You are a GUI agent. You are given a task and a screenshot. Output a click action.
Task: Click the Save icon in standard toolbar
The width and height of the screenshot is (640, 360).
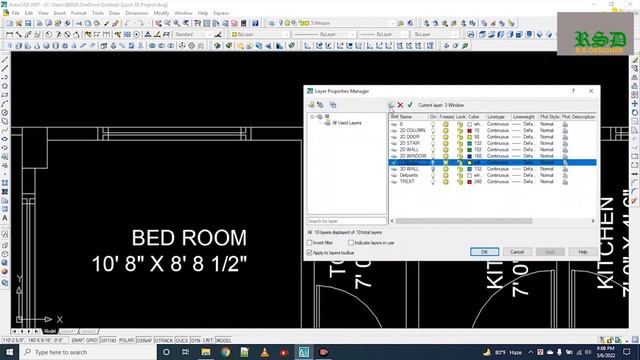28,23
